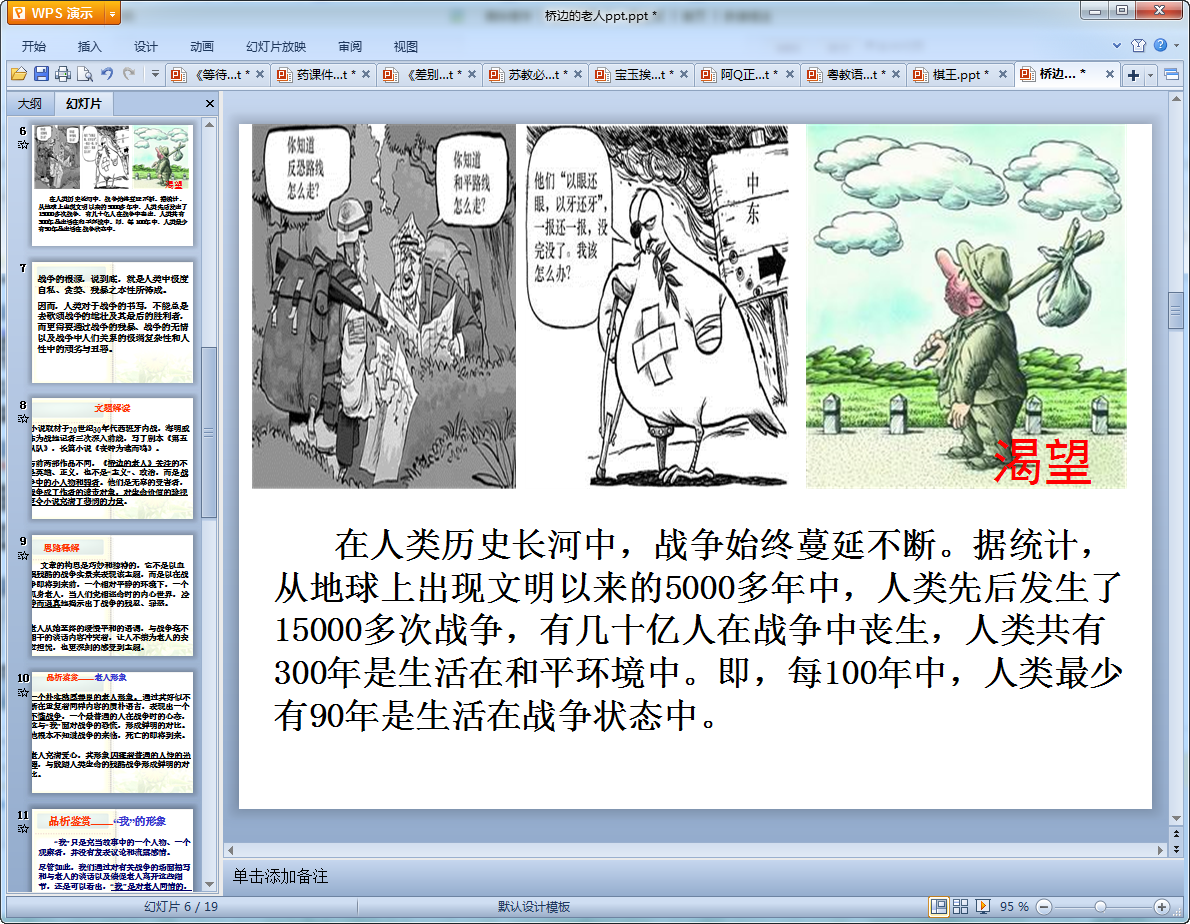Open the 设计 ribbon tab
Viewport: 1190px width, 924px height.
click(146, 46)
